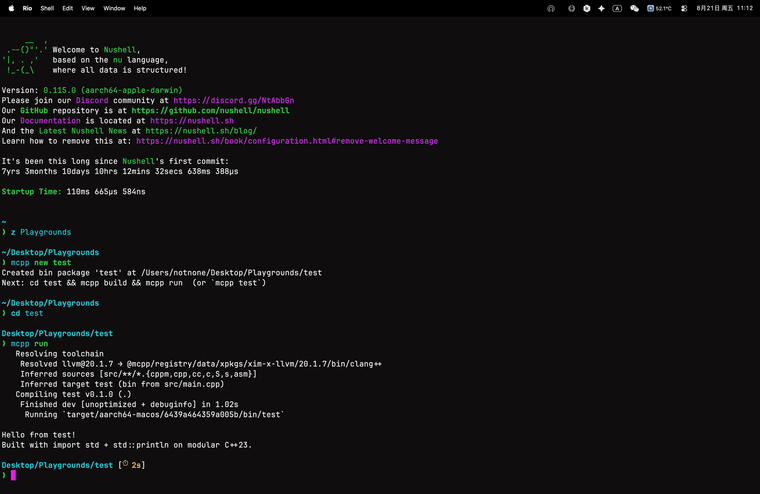760x494 pixels.
Task: Click the version text '0.115.0 (aarch64-apple-darwin)'
Action: tap(113, 90)
